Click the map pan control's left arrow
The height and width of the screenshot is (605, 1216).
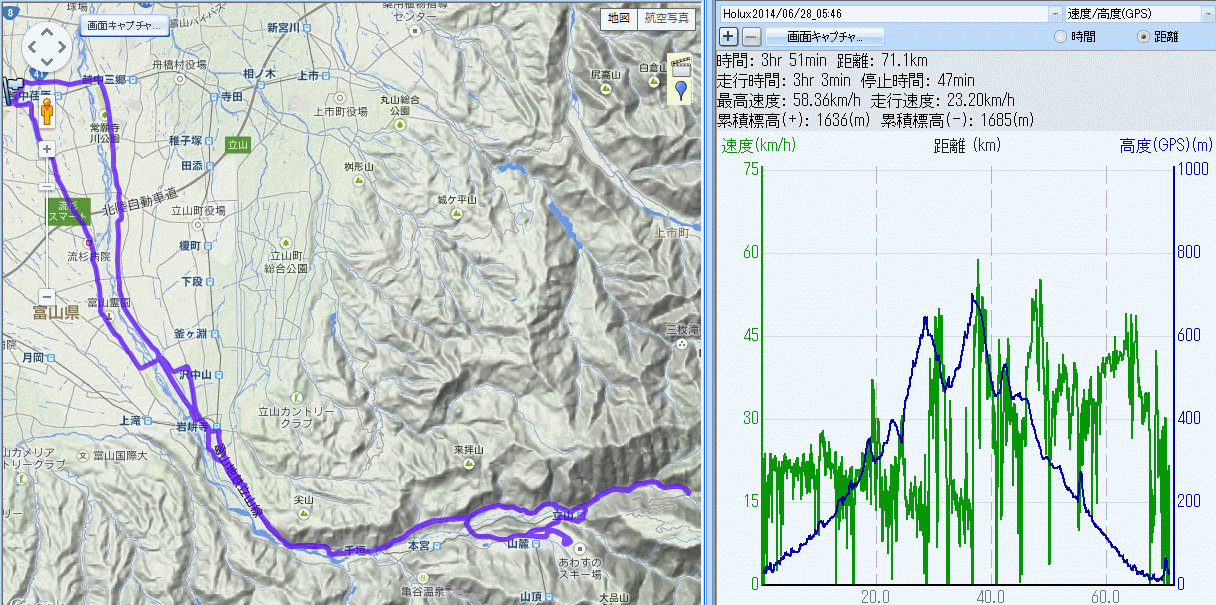click(31, 45)
